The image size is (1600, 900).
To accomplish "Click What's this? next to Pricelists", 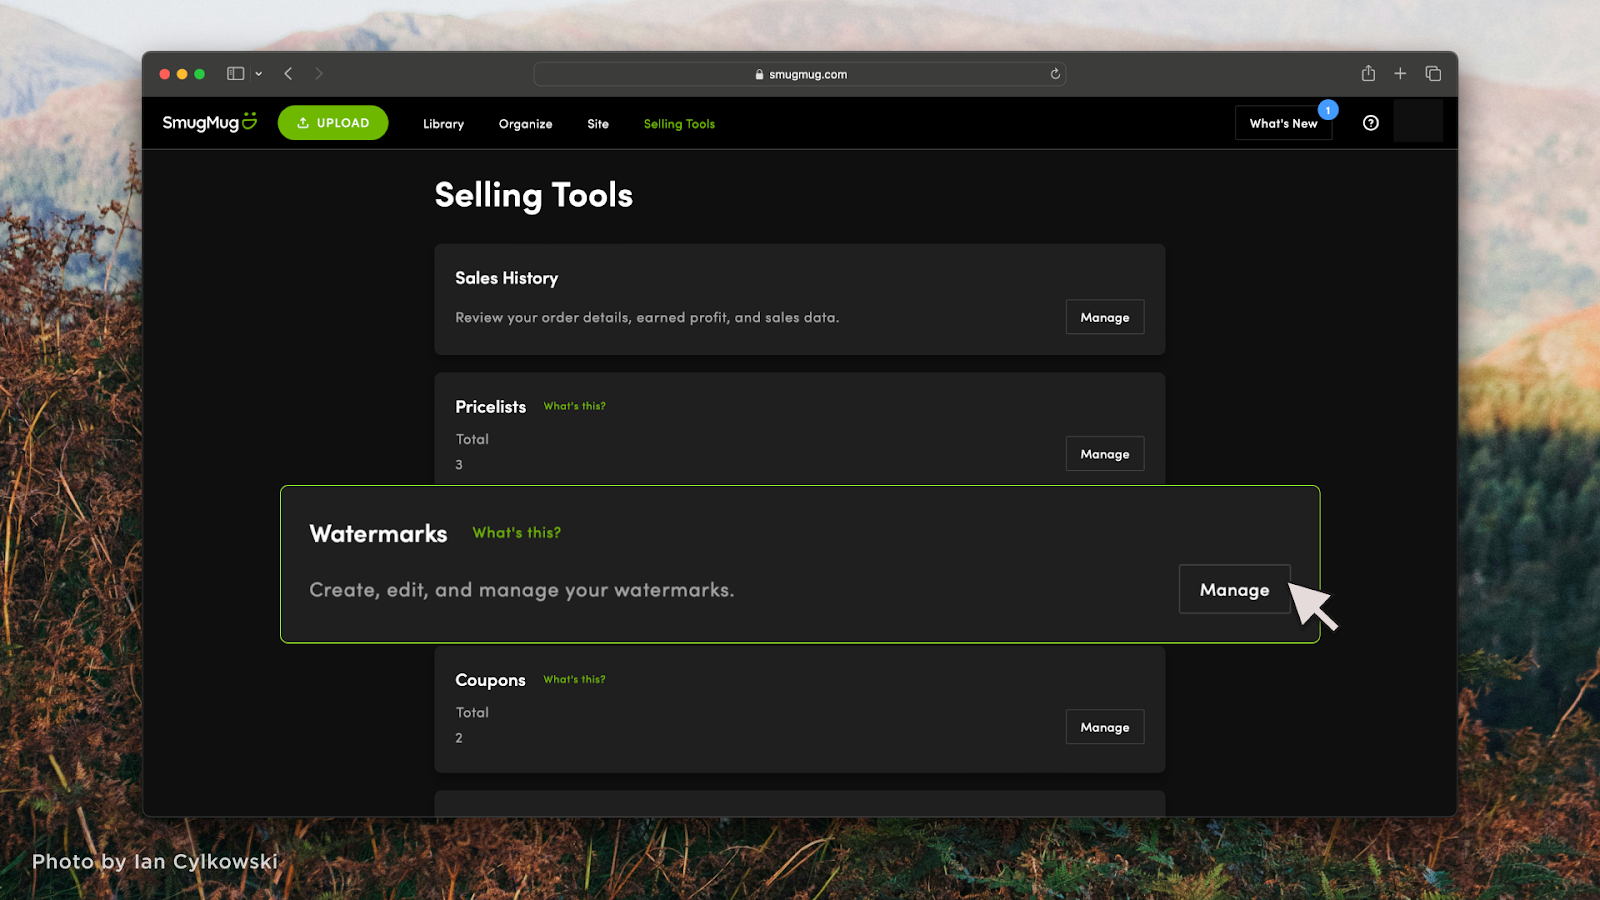I will click(x=574, y=406).
